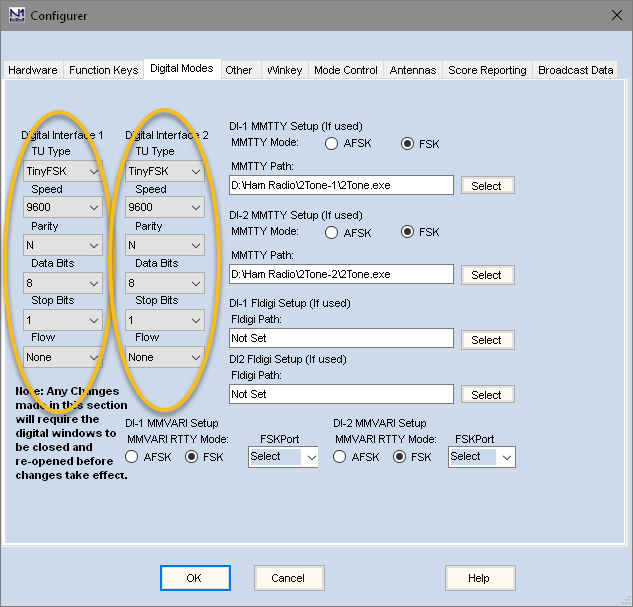This screenshot has width=633, height=607.
Task: Open Help for the Configurer
Action: click(x=480, y=578)
